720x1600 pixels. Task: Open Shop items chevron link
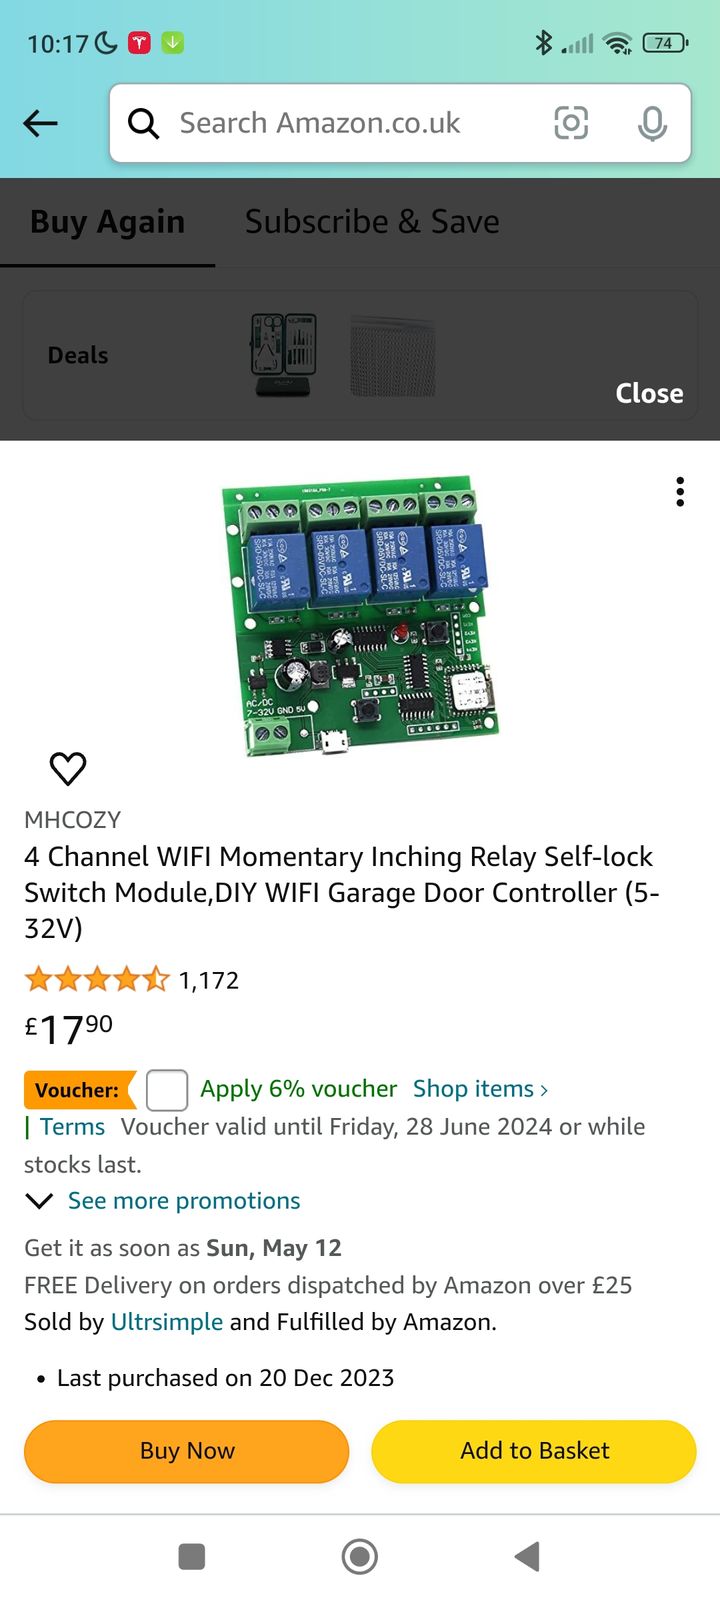(481, 1088)
